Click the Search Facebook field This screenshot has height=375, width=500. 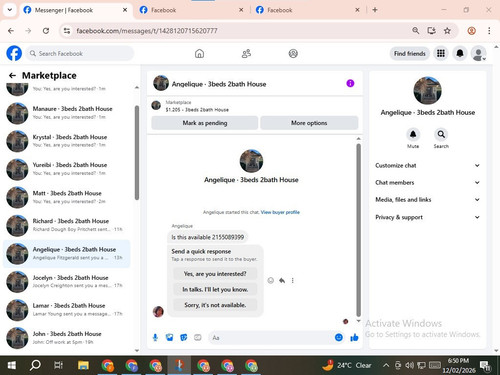pos(80,53)
